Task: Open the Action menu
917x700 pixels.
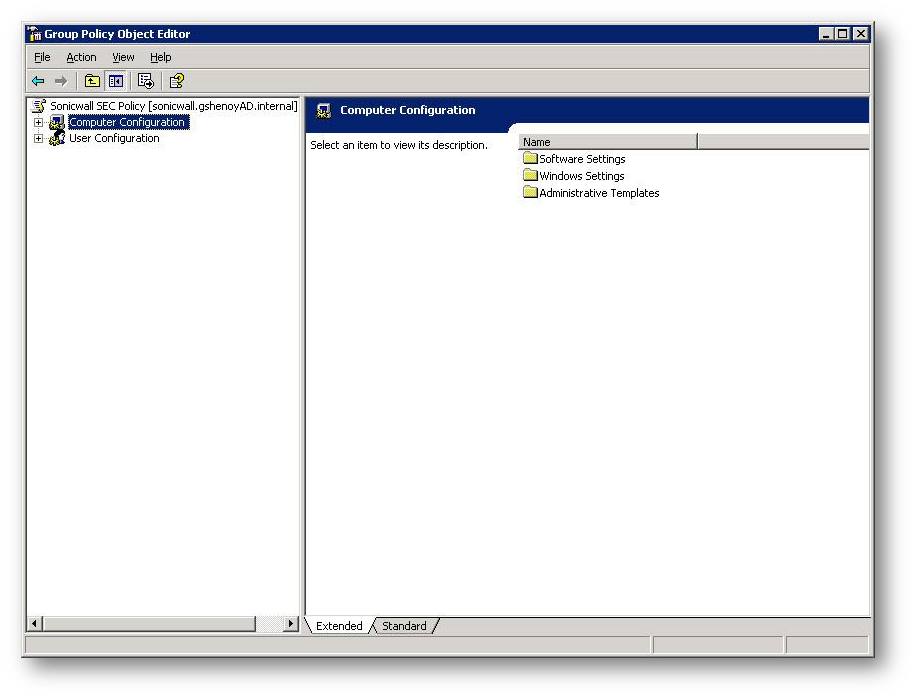Action: pos(81,58)
